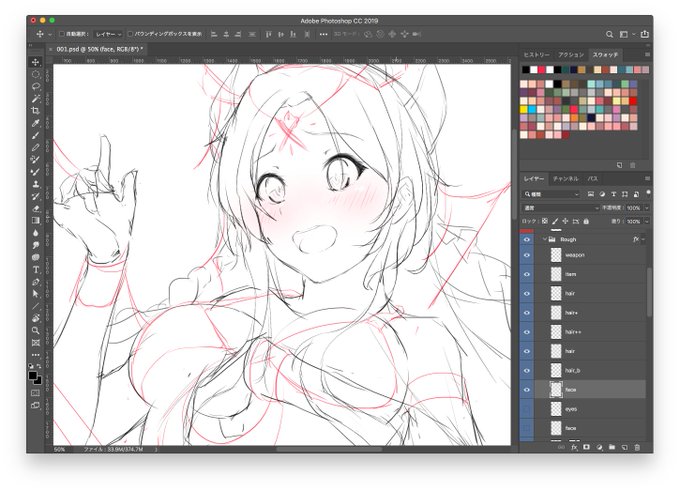Filter layers by type (T) icon
Viewport: 680px width, 491px height.
point(614,194)
